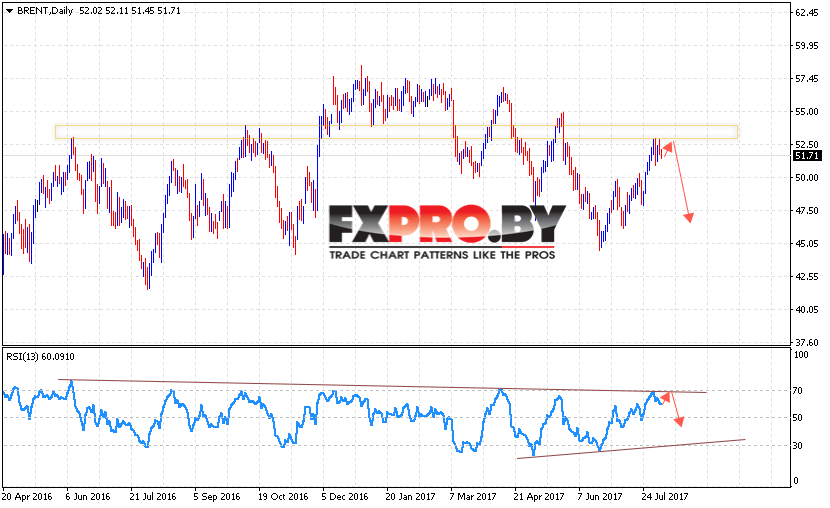The width and height of the screenshot is (830, 508).
Task: Select the 24 Jul 2017 date label
Action: (x=665, y=496)
